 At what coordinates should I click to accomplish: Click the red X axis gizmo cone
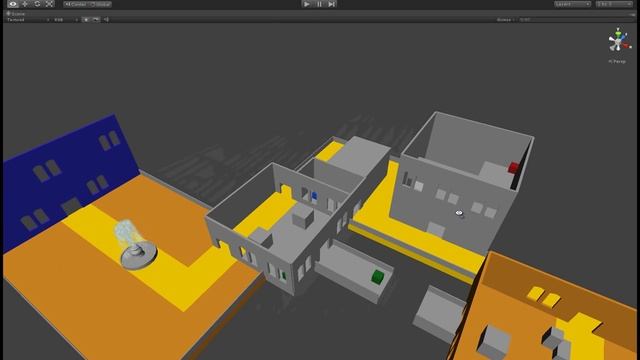(627, 46)
